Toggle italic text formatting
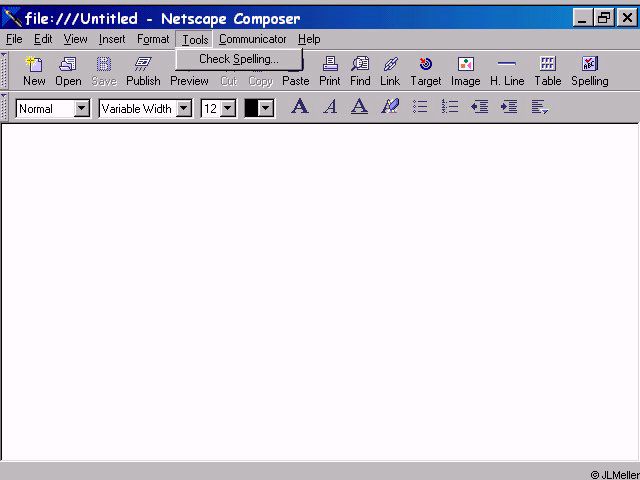Image resolution: width=640 pixels, height=480 pixels. pos(330,107)
